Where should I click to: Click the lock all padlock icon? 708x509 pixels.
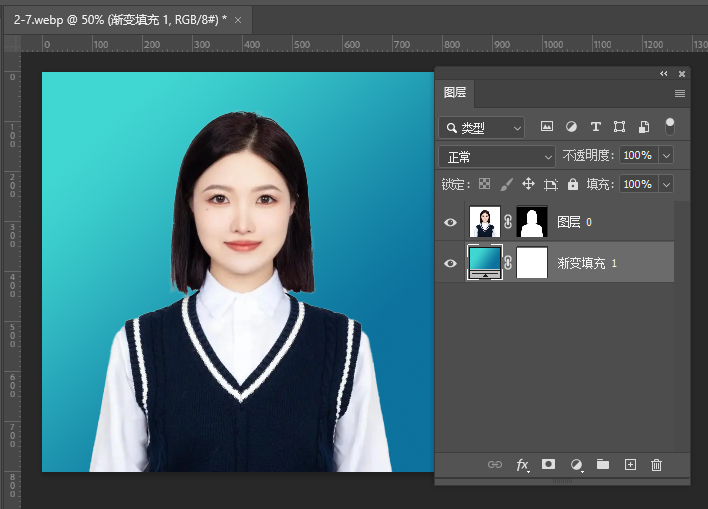coord(573,185)
